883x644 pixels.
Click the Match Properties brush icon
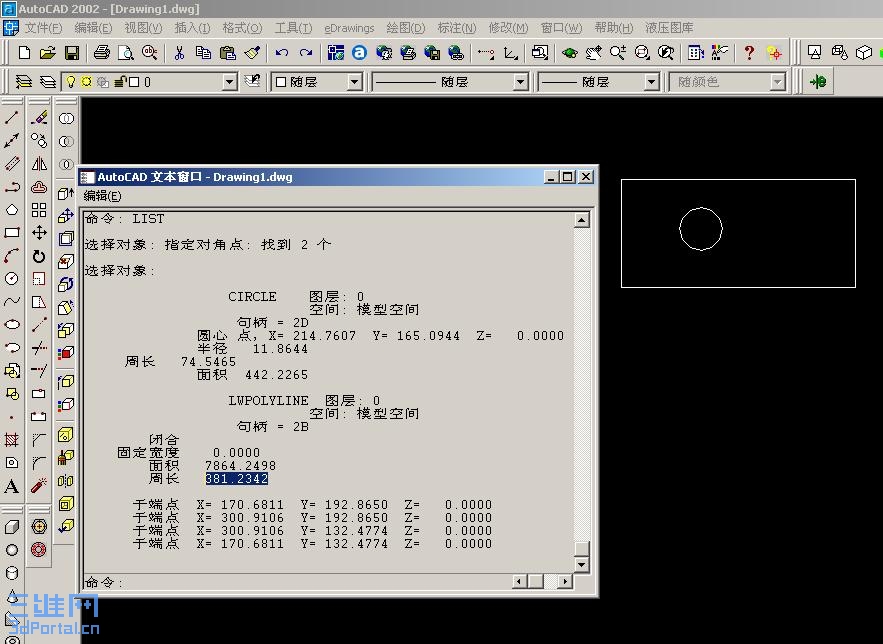[252, 53]
